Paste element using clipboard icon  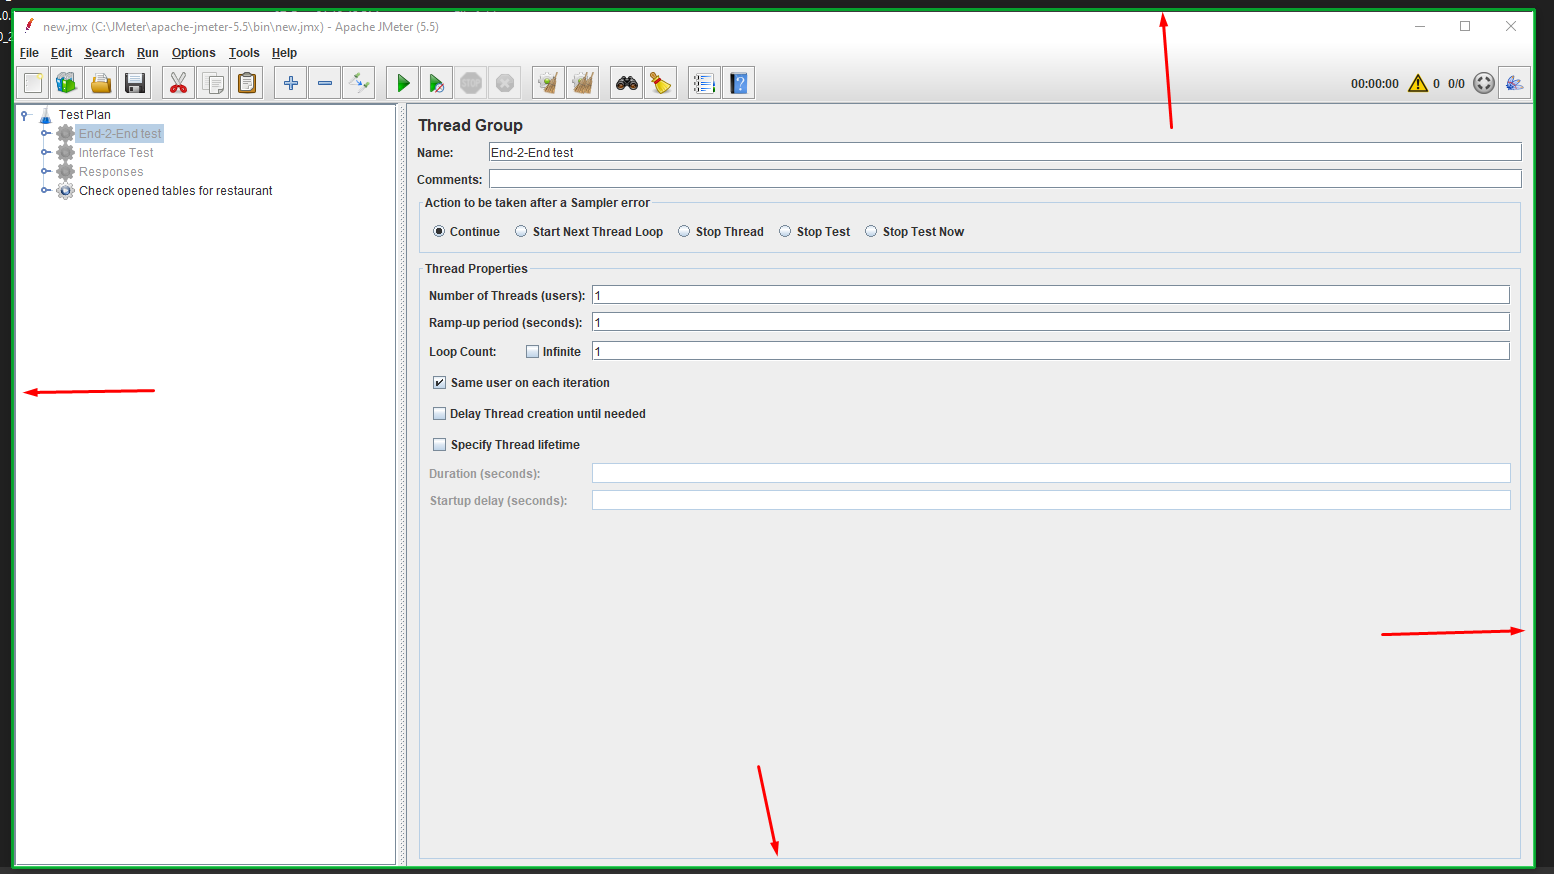246,83
